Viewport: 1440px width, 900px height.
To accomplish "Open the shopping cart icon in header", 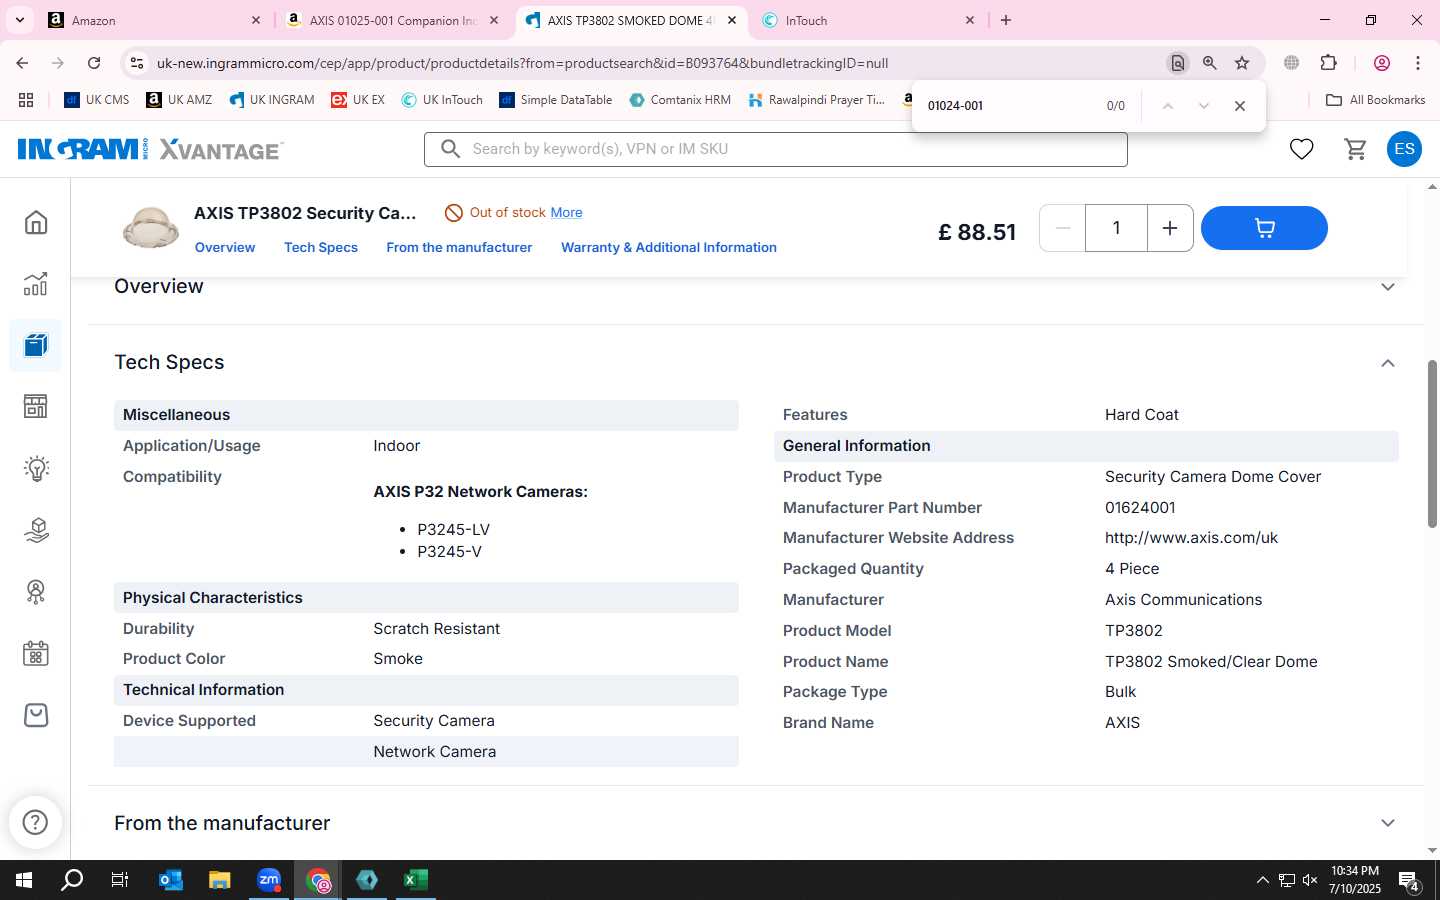I will point(1355,149).
